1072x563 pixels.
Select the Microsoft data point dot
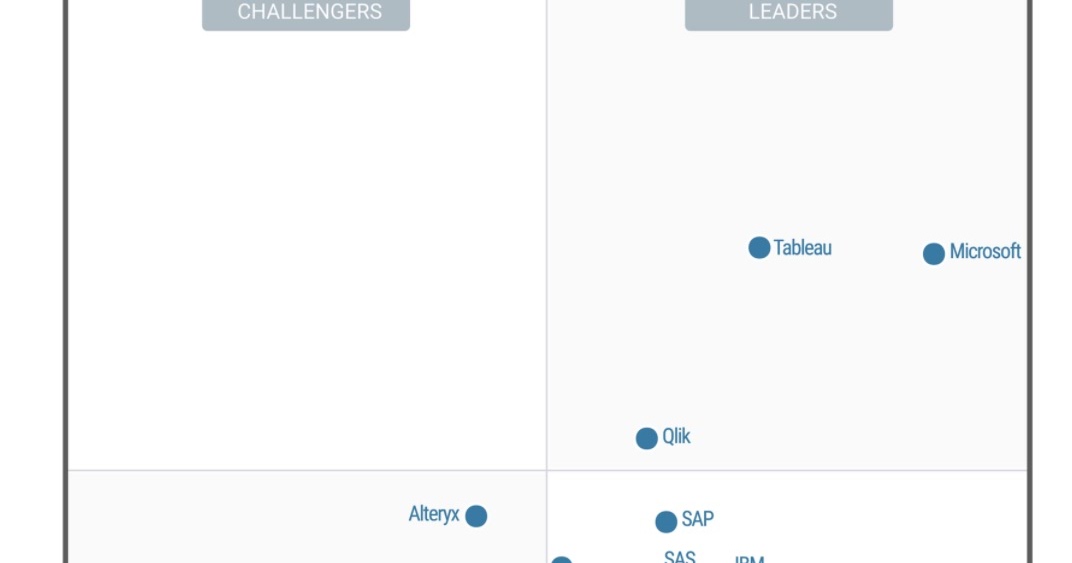934,254
